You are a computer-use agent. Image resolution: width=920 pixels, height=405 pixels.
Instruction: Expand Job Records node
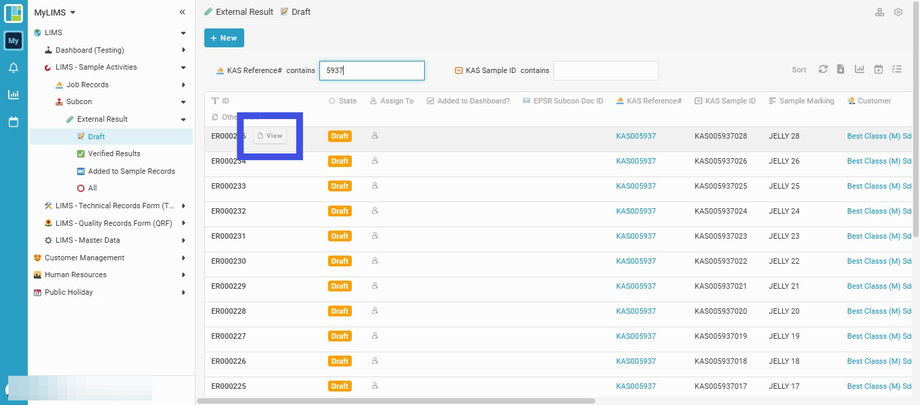pos(183,85)
